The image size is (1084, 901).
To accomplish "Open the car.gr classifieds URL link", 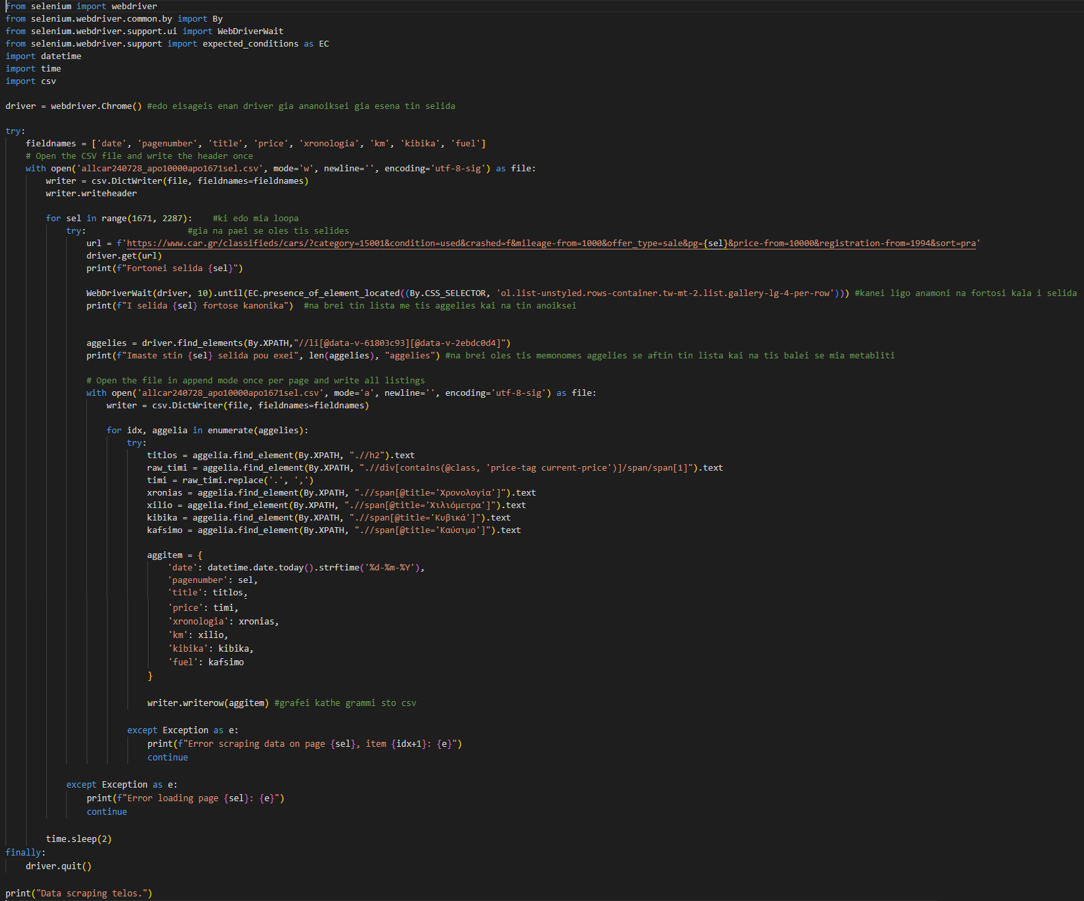I will tap(552, 243).
